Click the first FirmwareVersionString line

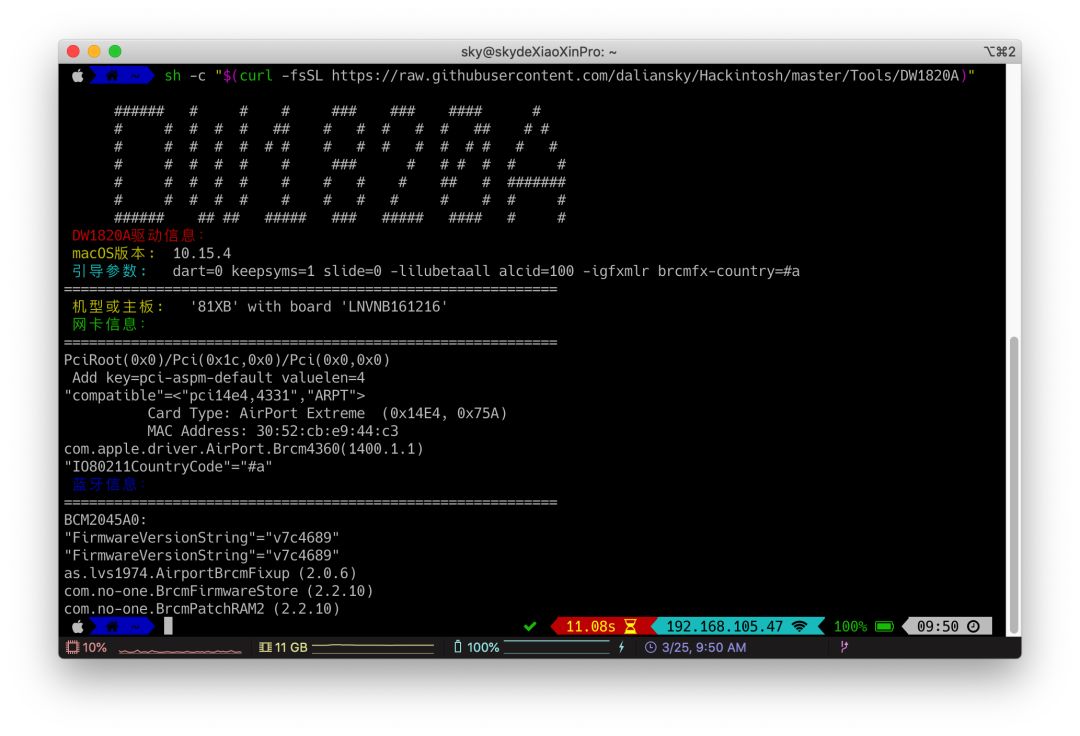pos(201,538)
